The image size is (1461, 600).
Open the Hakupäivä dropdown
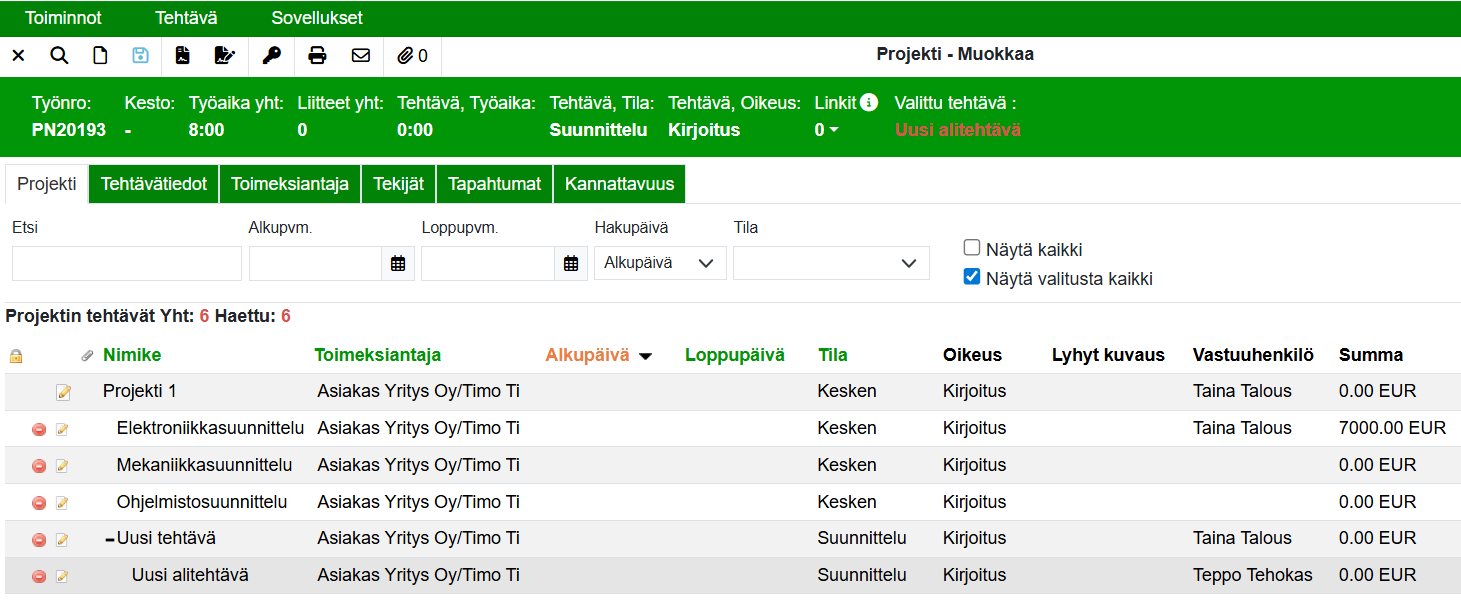[660, 263]
